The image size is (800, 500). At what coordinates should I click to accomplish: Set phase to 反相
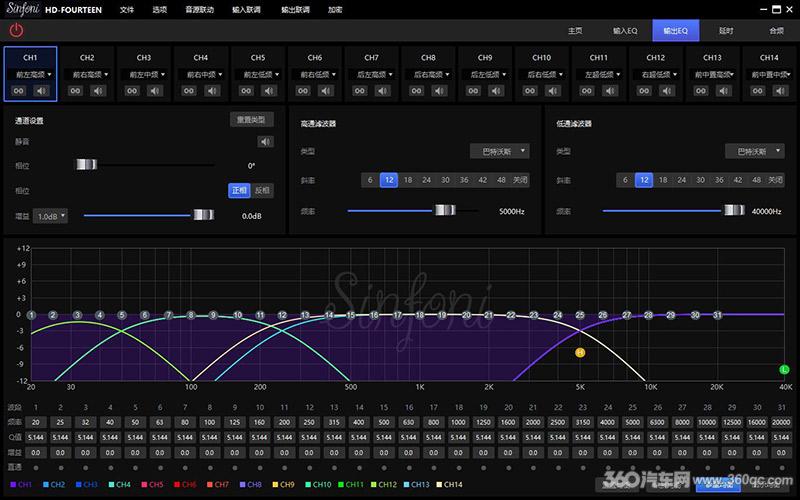click(x=262, y=190)
